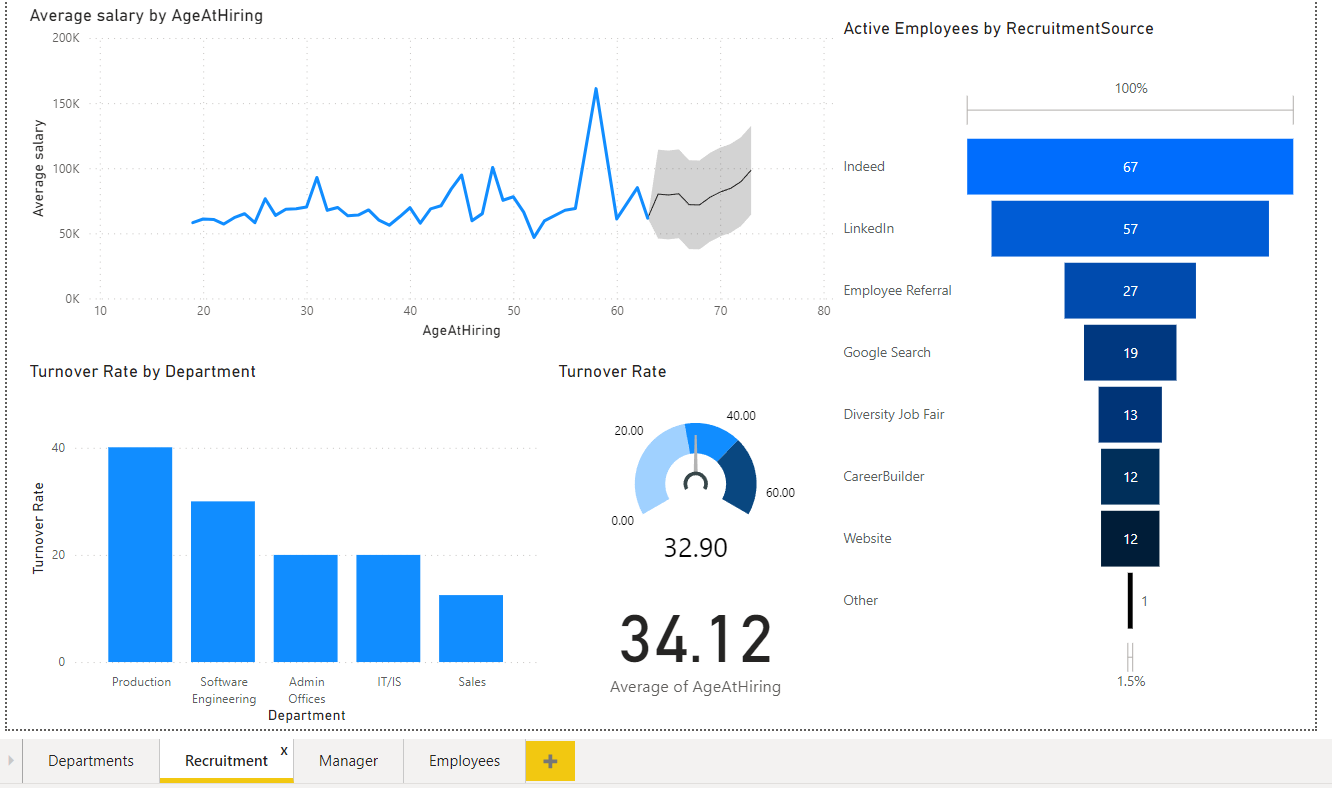
Task: Switch to the Manager page tab
Action: coord(348,761)
